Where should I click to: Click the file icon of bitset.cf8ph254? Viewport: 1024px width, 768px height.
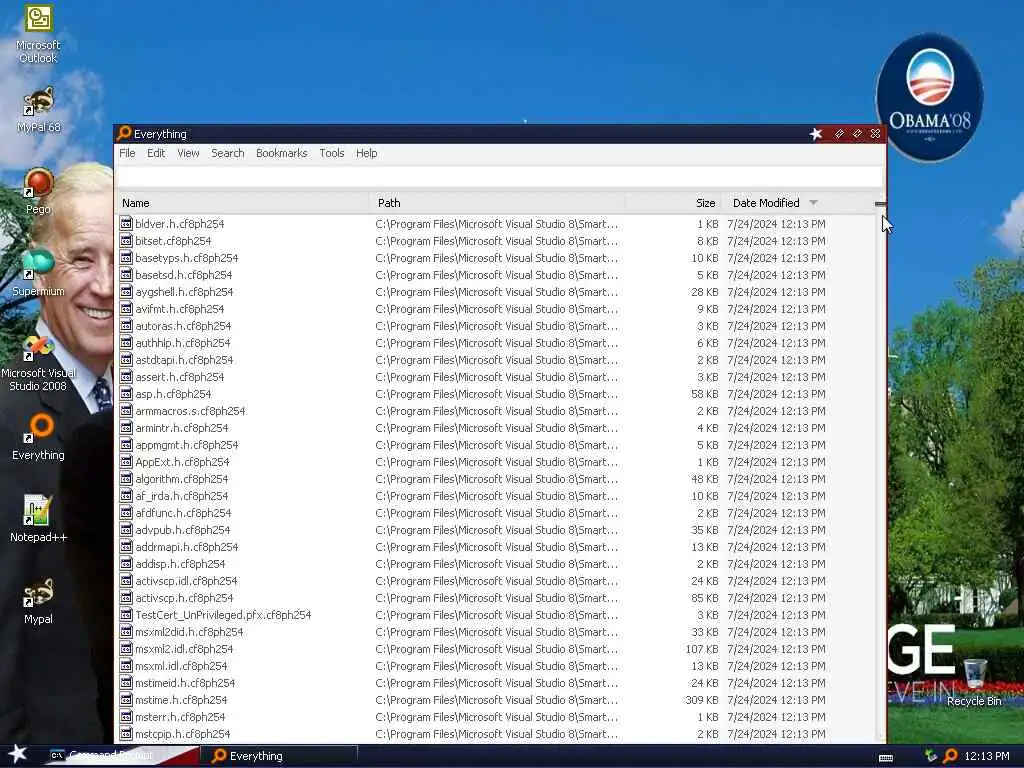126,240
